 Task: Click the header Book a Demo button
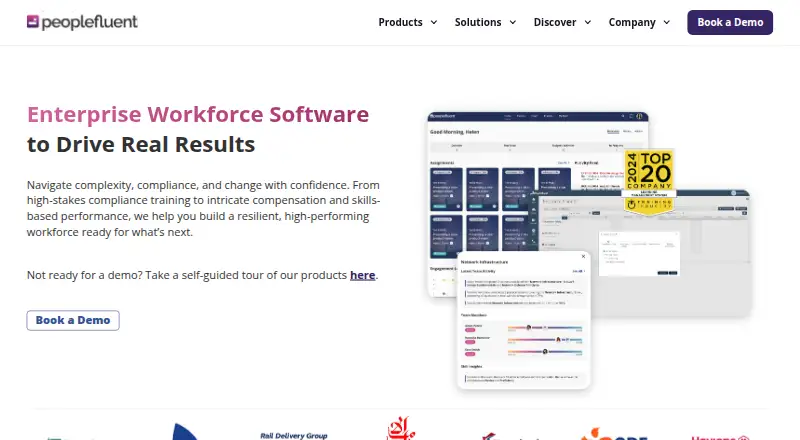point(730,22)
